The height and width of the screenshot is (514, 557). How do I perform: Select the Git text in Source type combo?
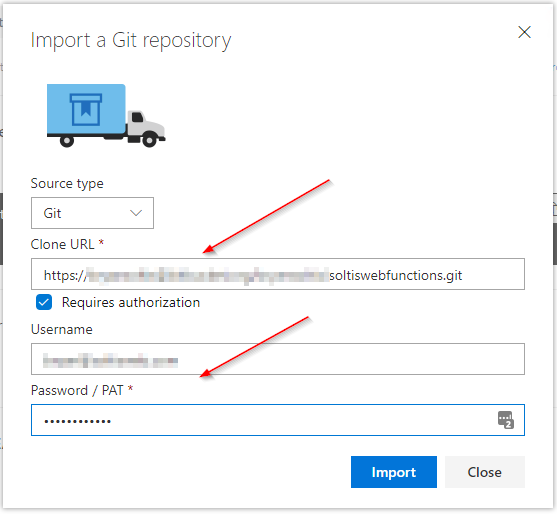point(53,213)
